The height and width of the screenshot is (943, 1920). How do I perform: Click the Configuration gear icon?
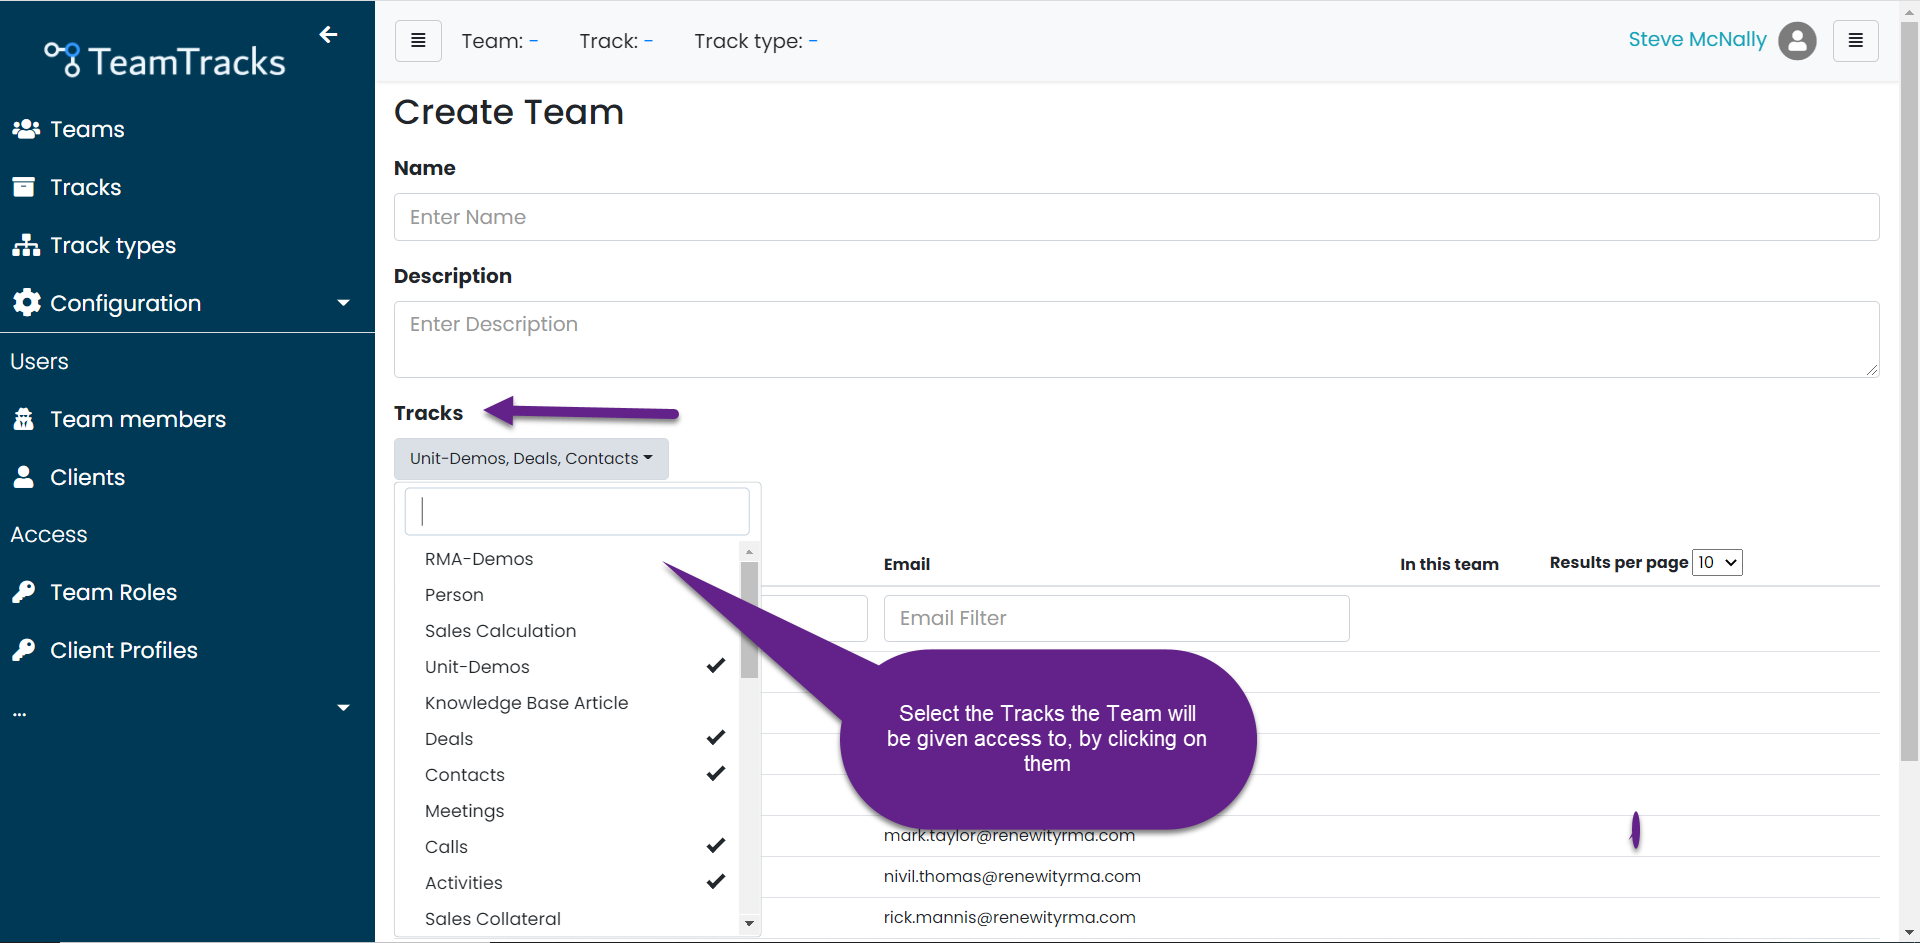[x=27, y=303]
